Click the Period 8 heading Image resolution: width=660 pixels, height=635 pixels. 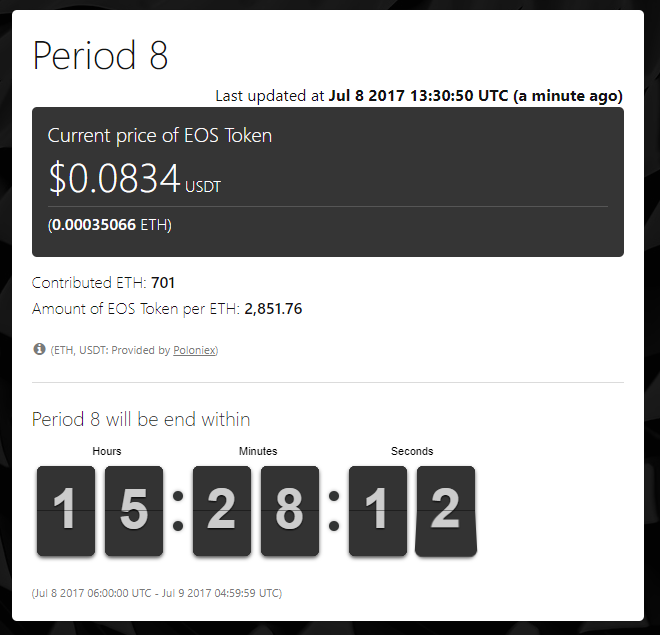100,55
